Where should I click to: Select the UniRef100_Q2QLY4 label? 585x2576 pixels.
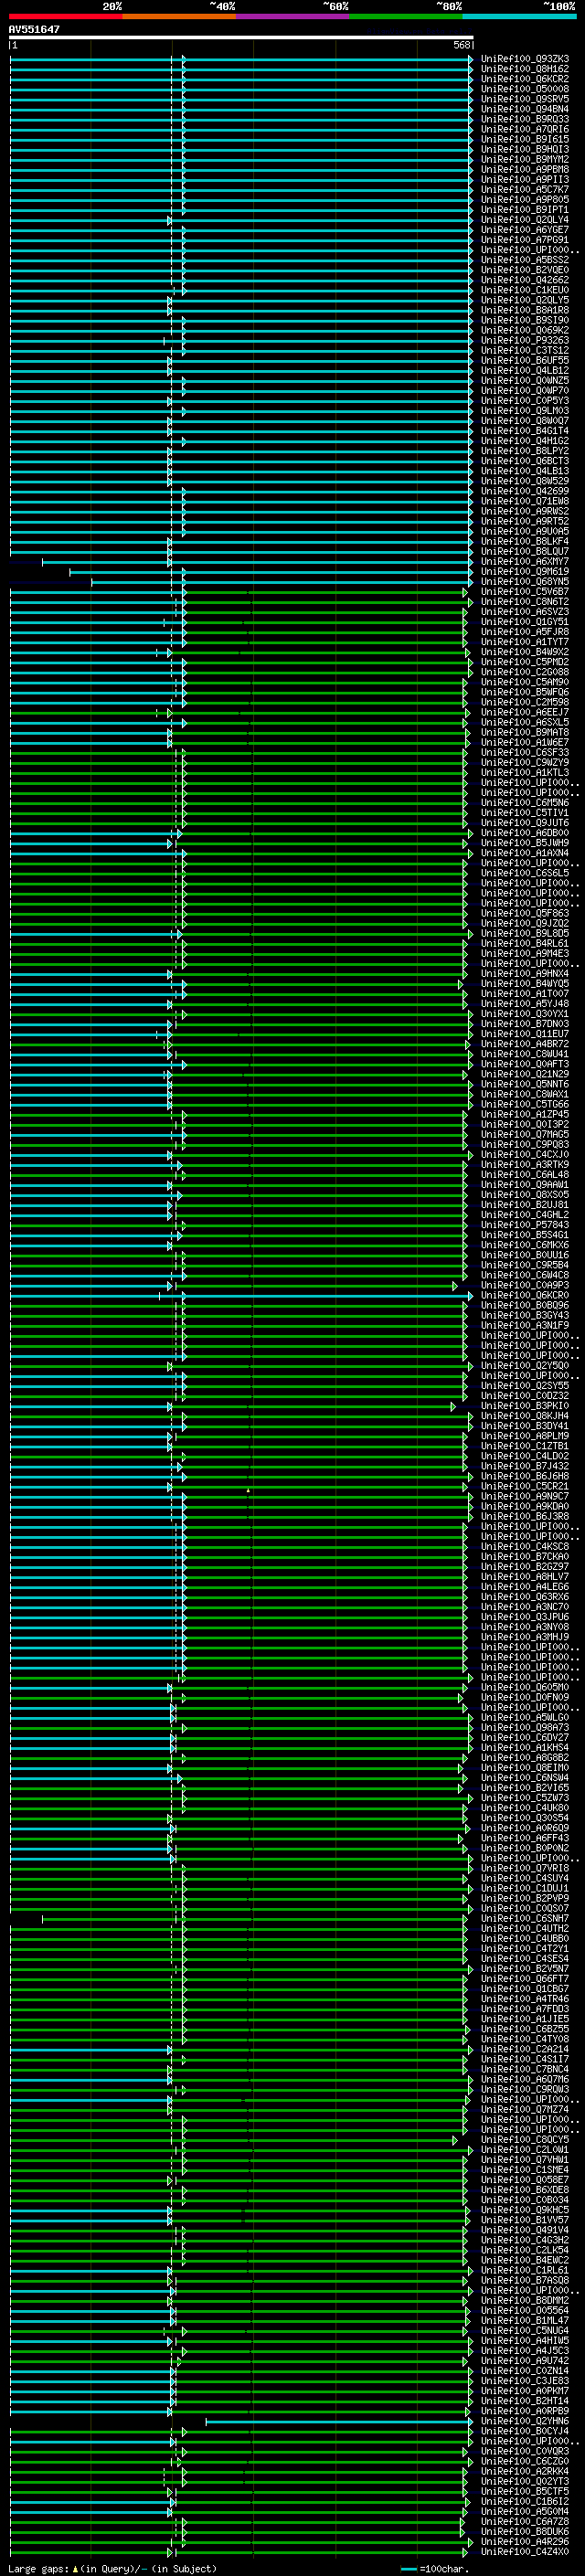pos(525,220)
